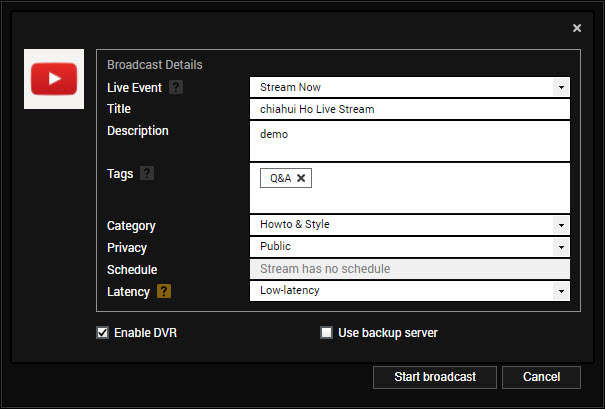This screenshot has height=409, width=605.
Task: Click the Live Event help icon
Action: click(x=175, y=88)
